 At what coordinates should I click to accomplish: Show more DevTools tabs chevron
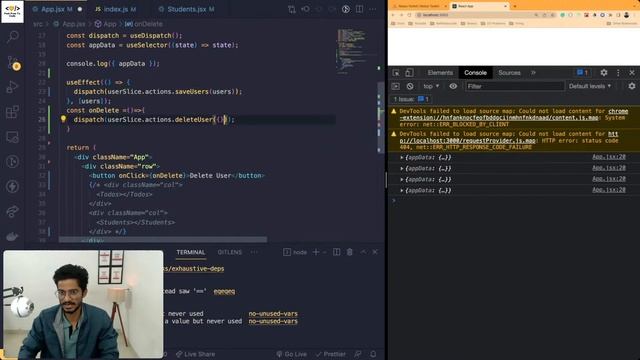(533, 73)
